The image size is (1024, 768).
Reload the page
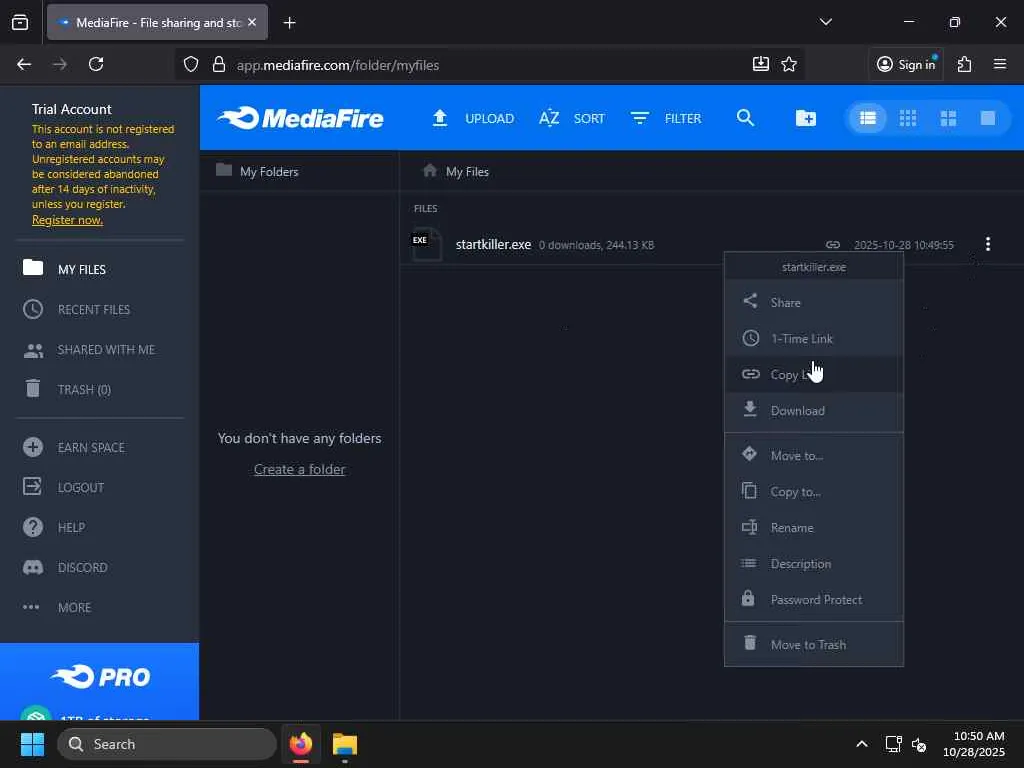pos(96,64)
